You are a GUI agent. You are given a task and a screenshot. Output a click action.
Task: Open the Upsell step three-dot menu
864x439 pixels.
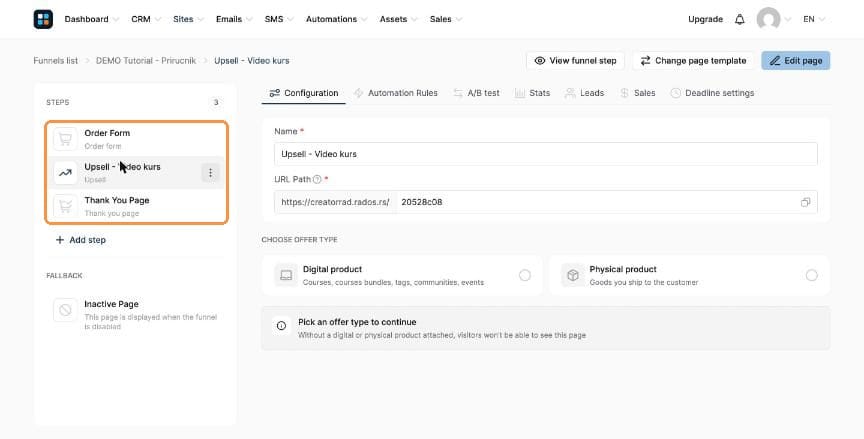tap(210, 173)
